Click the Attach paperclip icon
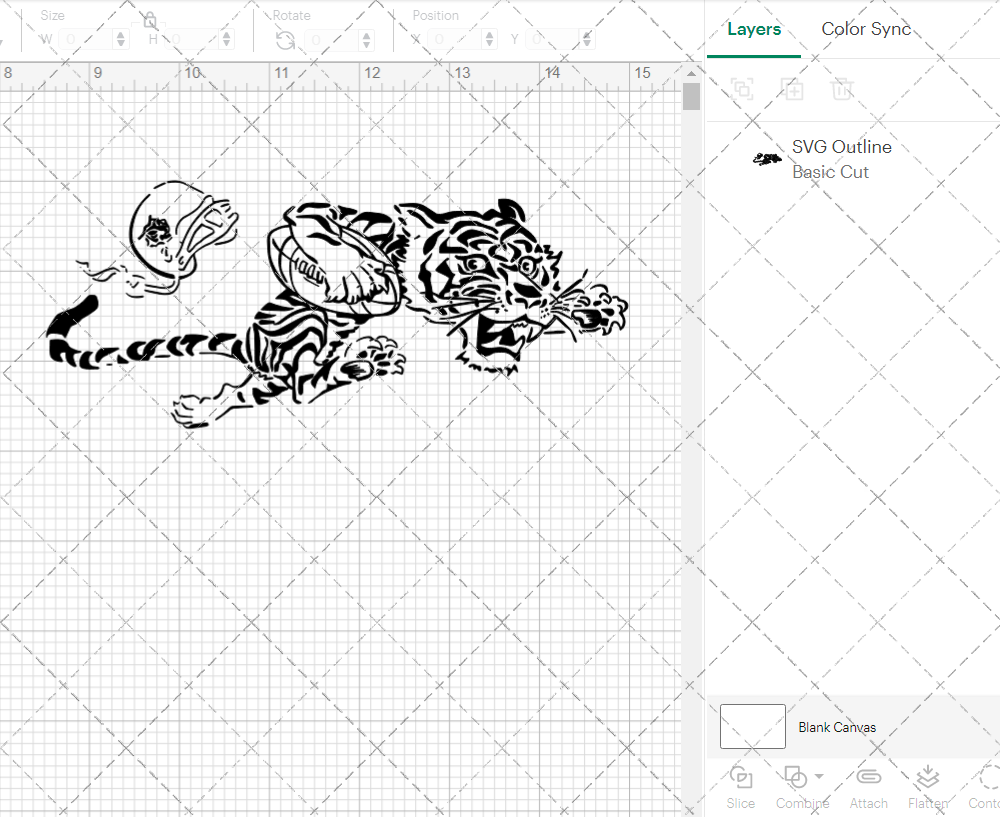Screen dimensions: 1000x817 (868, 777)
